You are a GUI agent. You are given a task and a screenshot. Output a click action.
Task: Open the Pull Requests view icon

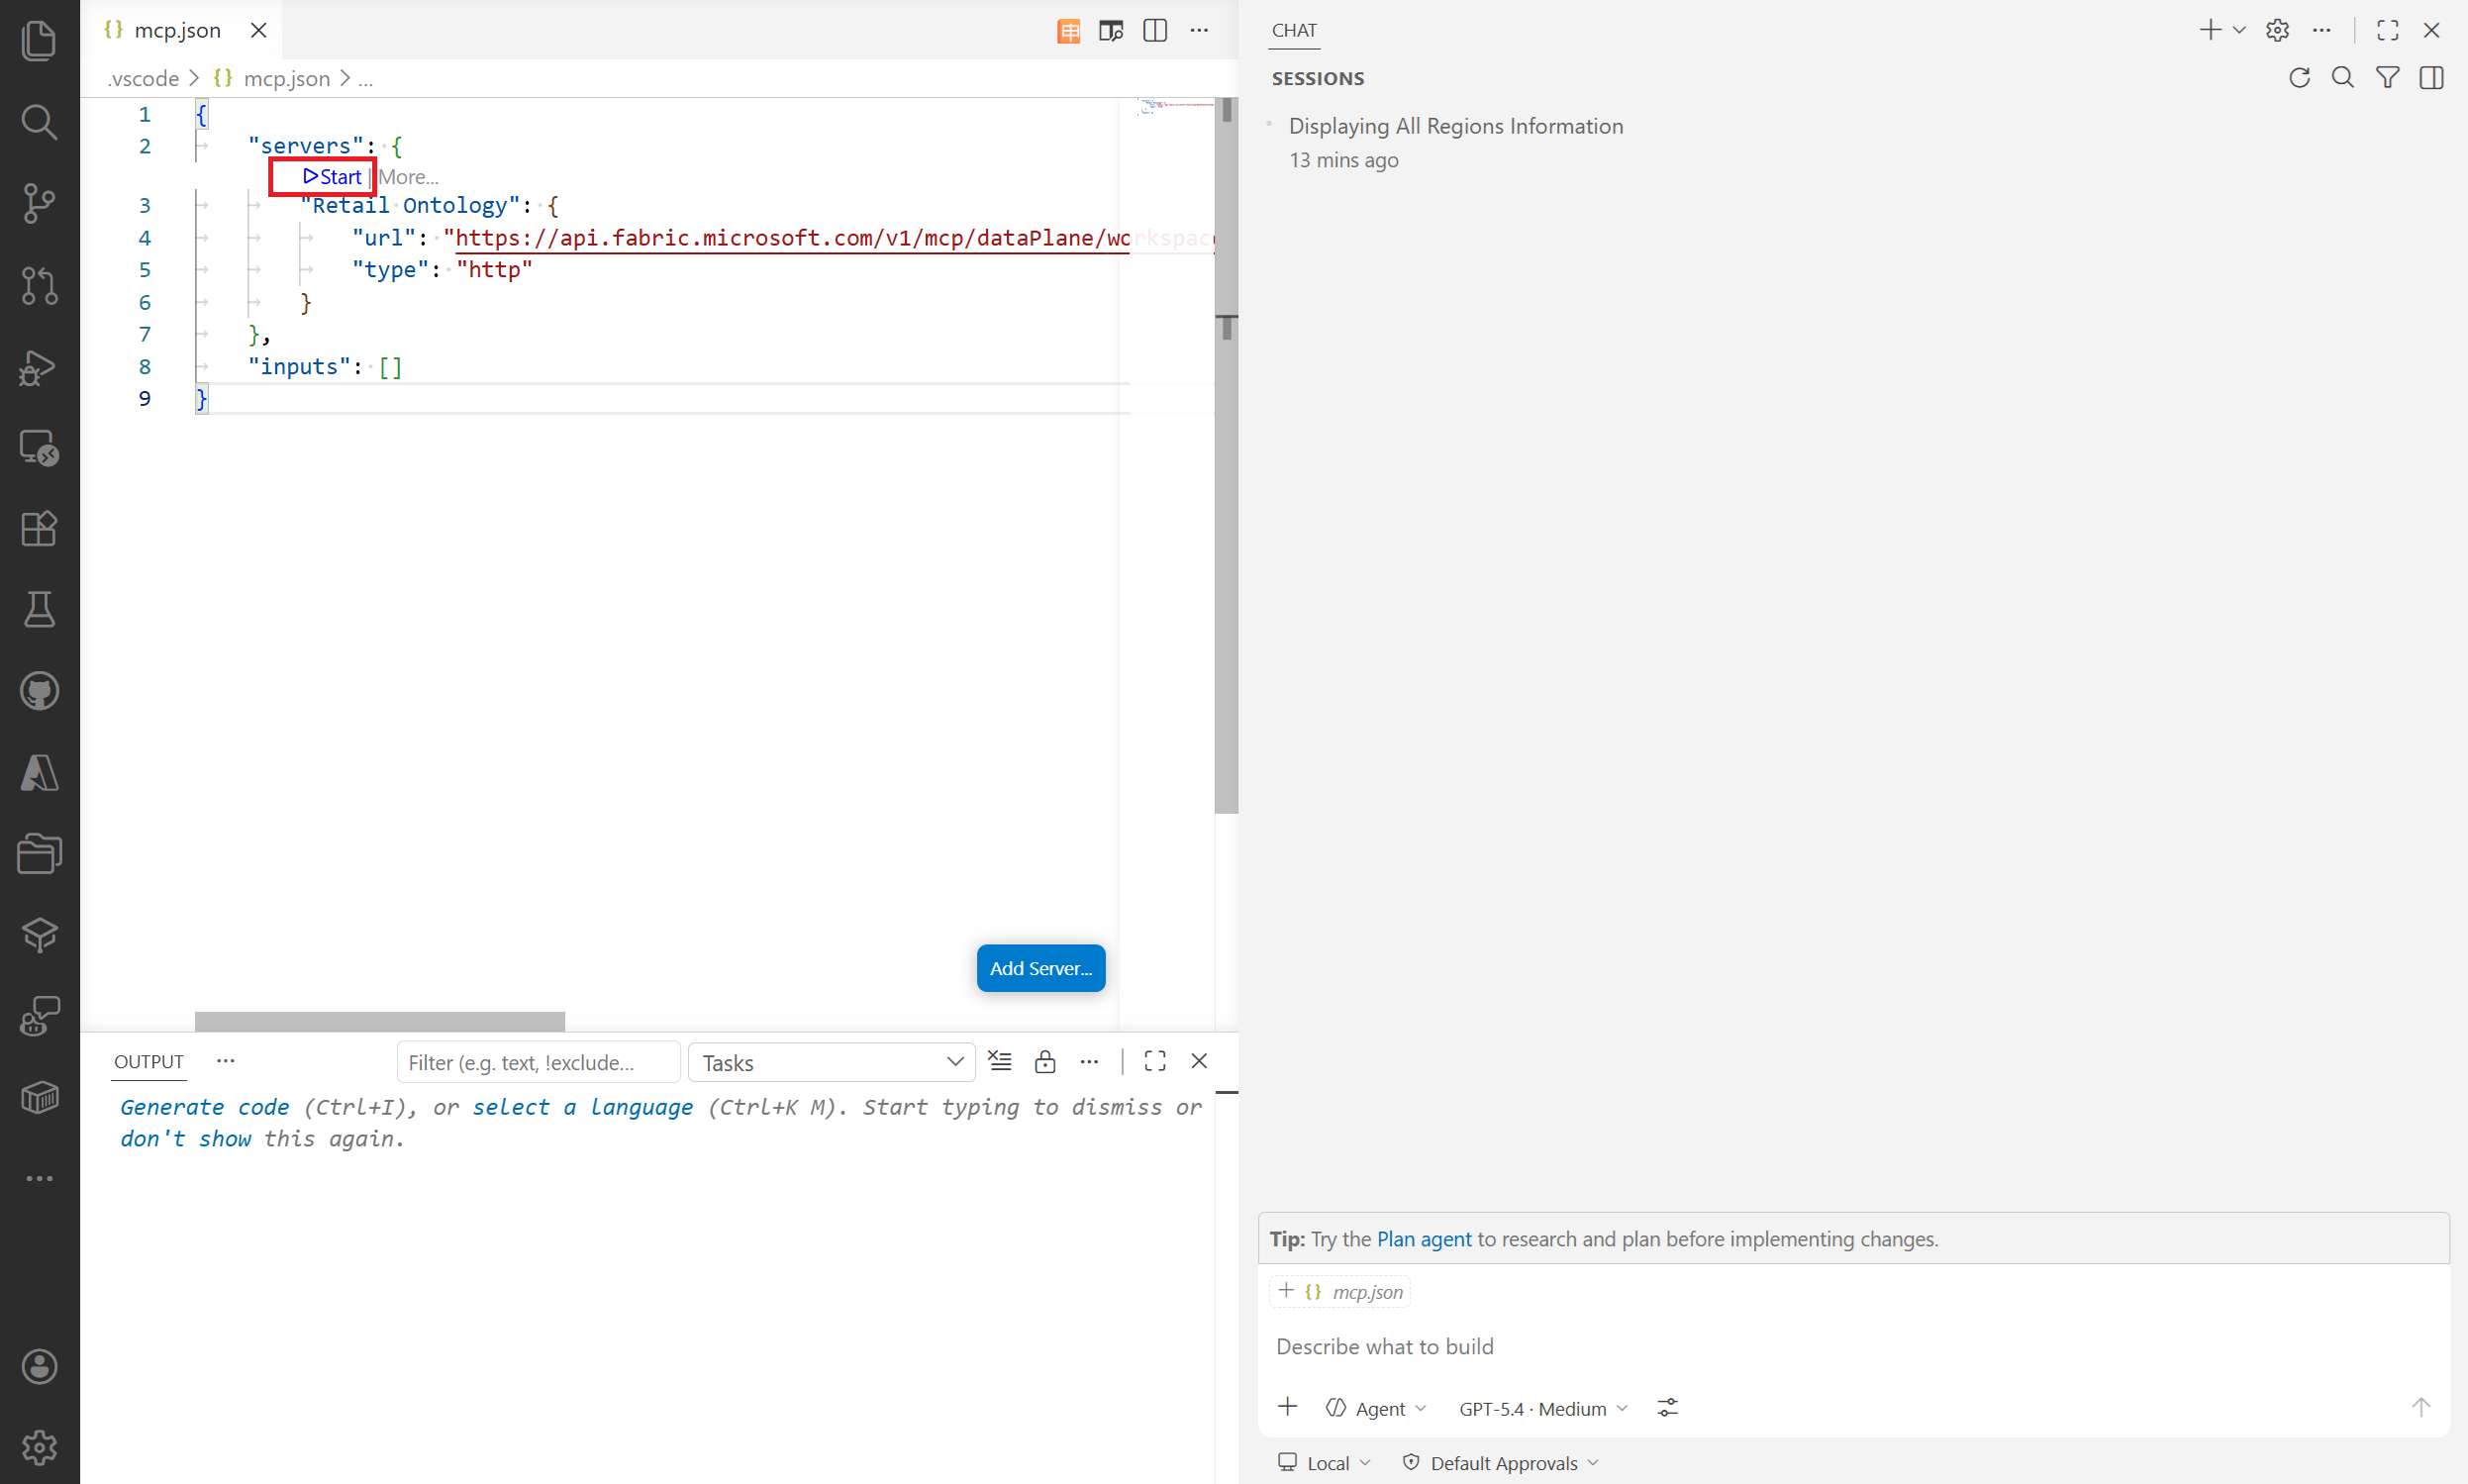pos(39,285)
